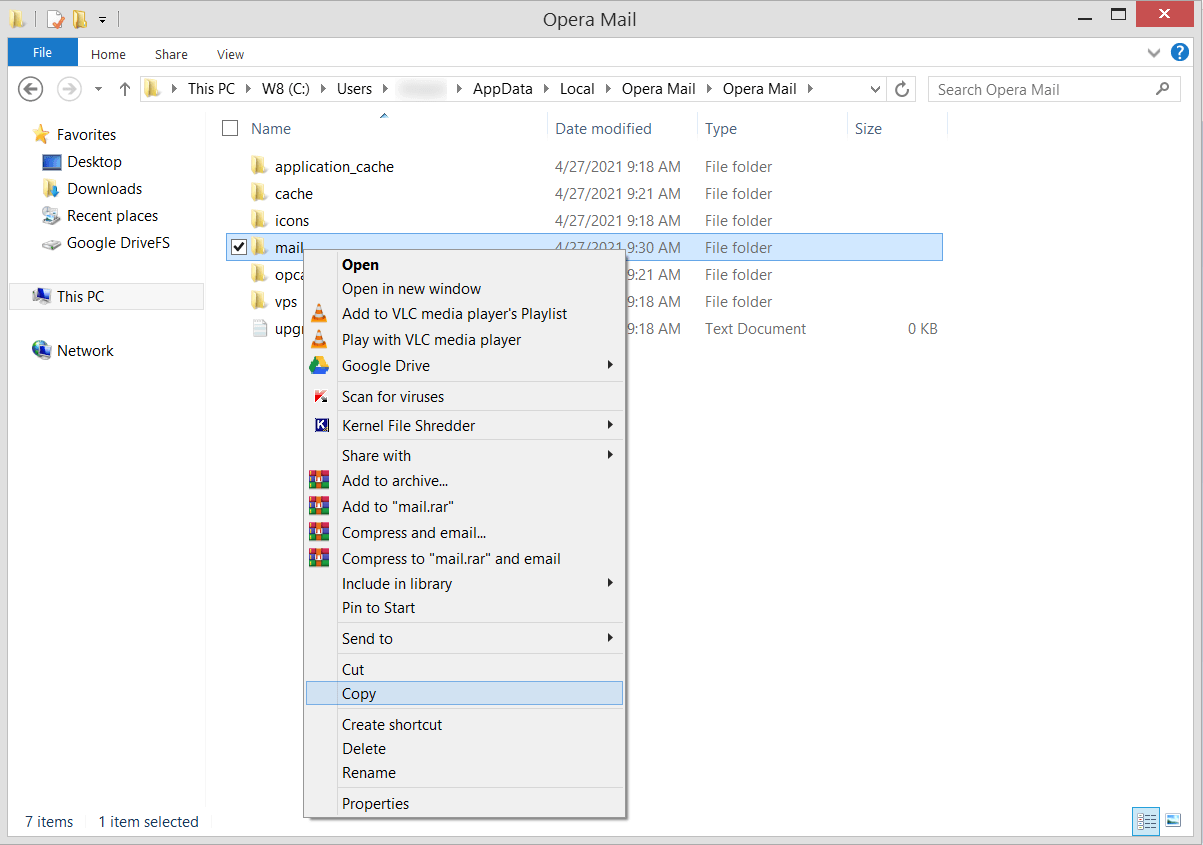
Task: Switch to Large icons view in status bar
Action: (1172, 821)
